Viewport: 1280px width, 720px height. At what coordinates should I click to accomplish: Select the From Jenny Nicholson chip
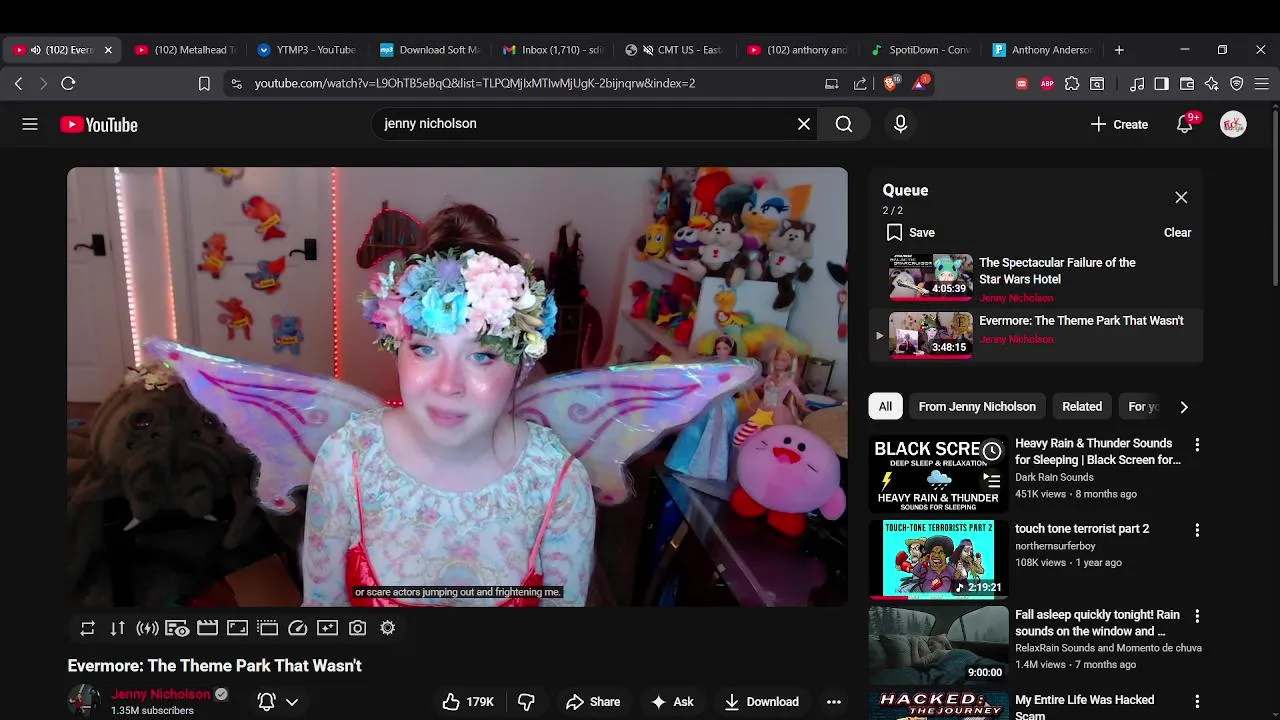tap(977, 407)
